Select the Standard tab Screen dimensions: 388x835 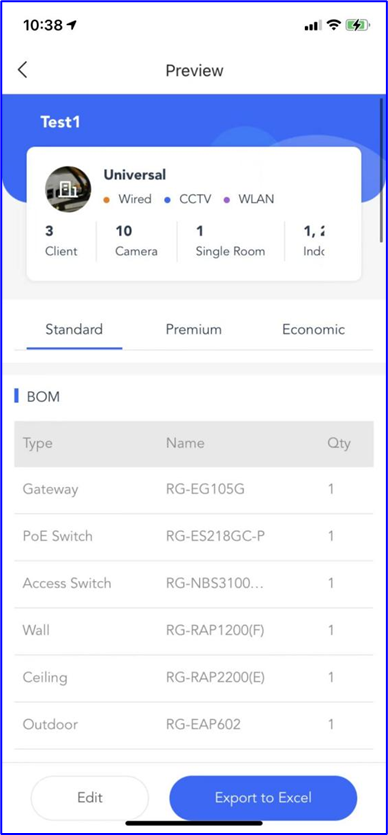(74, 329)
